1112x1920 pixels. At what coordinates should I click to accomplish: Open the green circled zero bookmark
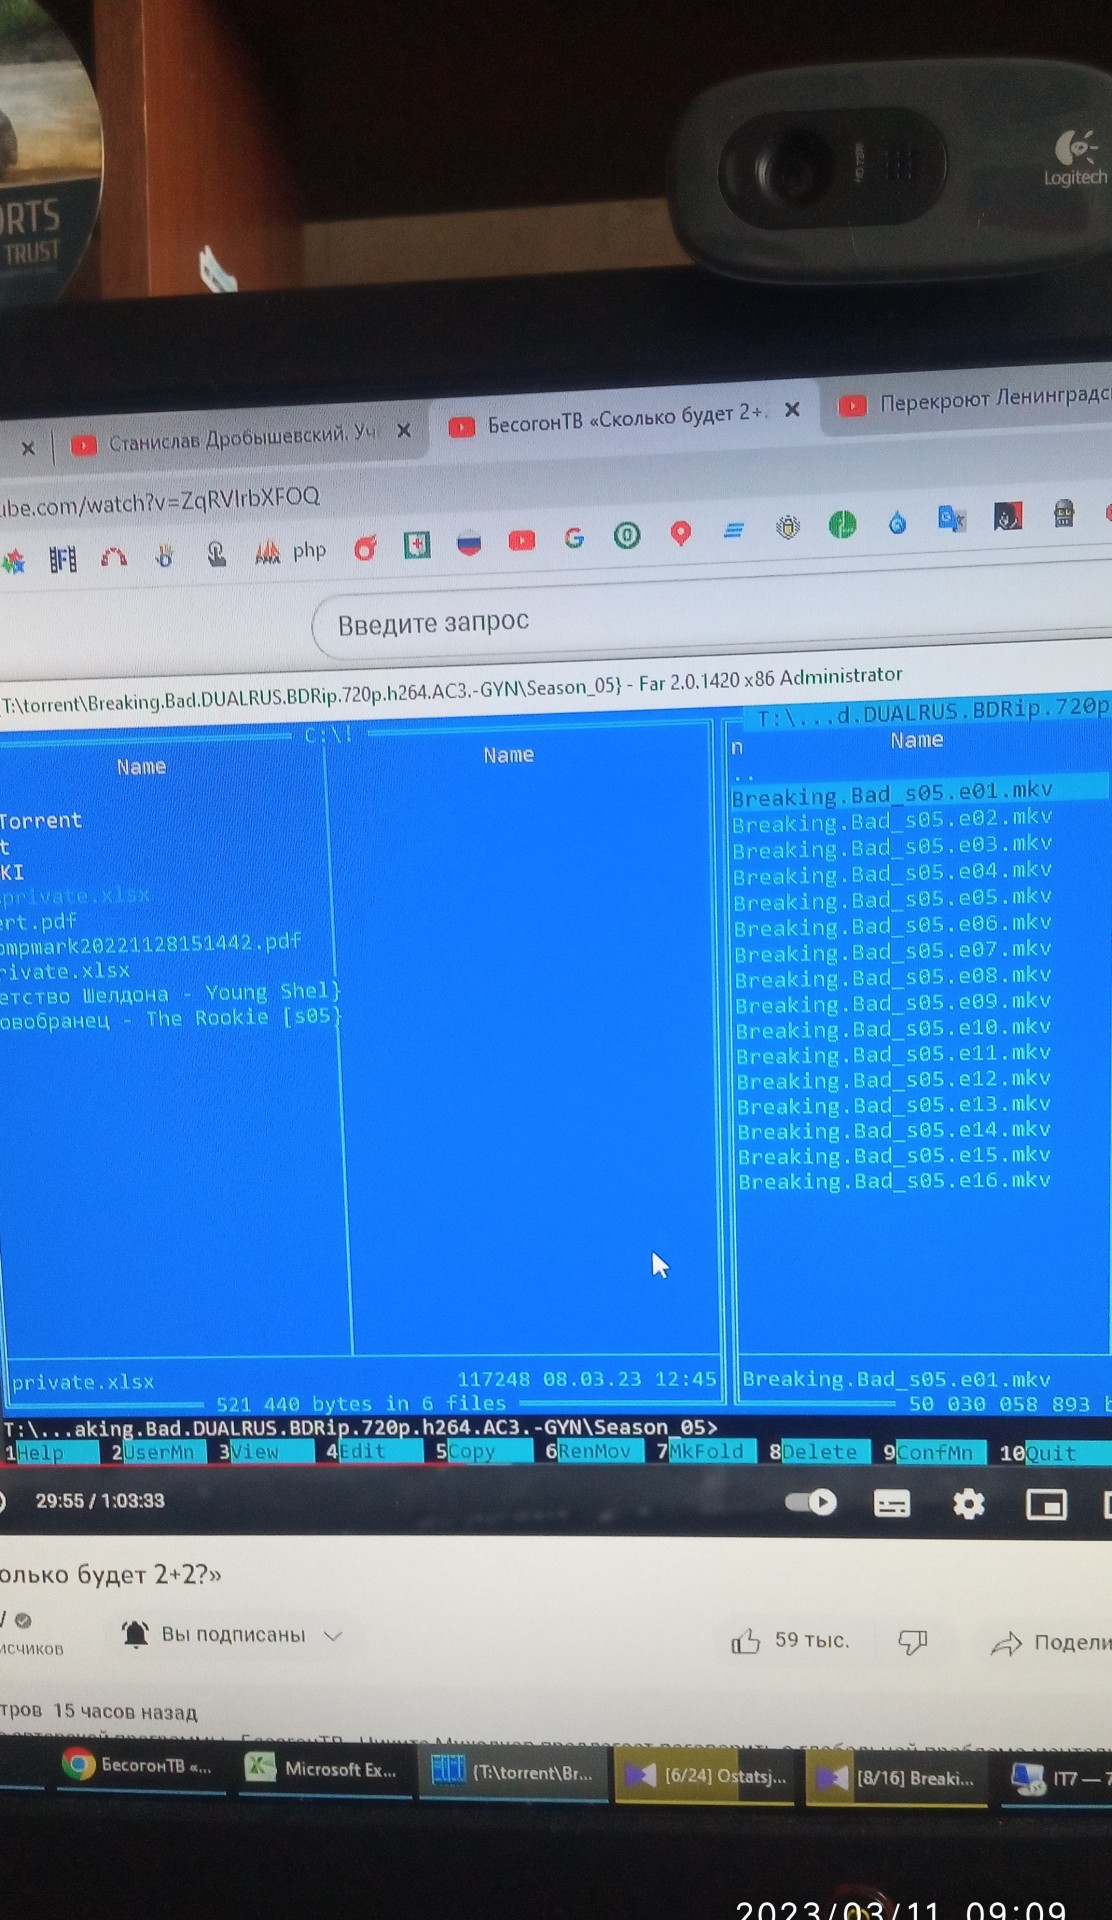[x=627, y=536]
